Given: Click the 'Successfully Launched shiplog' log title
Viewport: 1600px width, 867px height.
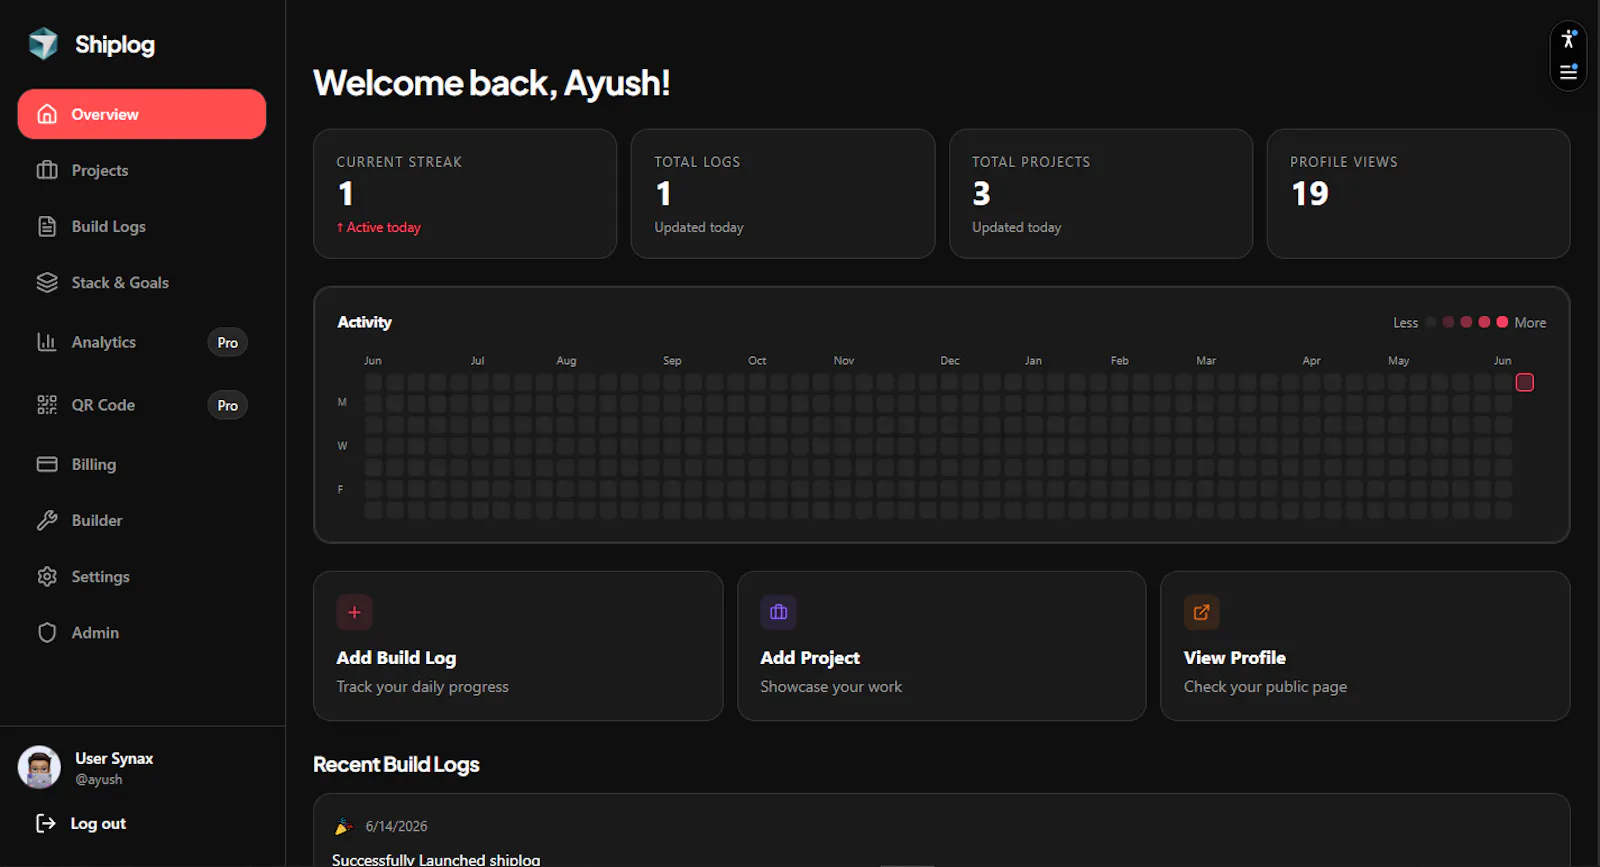Looking at the screenshot, I should (x=436, y=859).
